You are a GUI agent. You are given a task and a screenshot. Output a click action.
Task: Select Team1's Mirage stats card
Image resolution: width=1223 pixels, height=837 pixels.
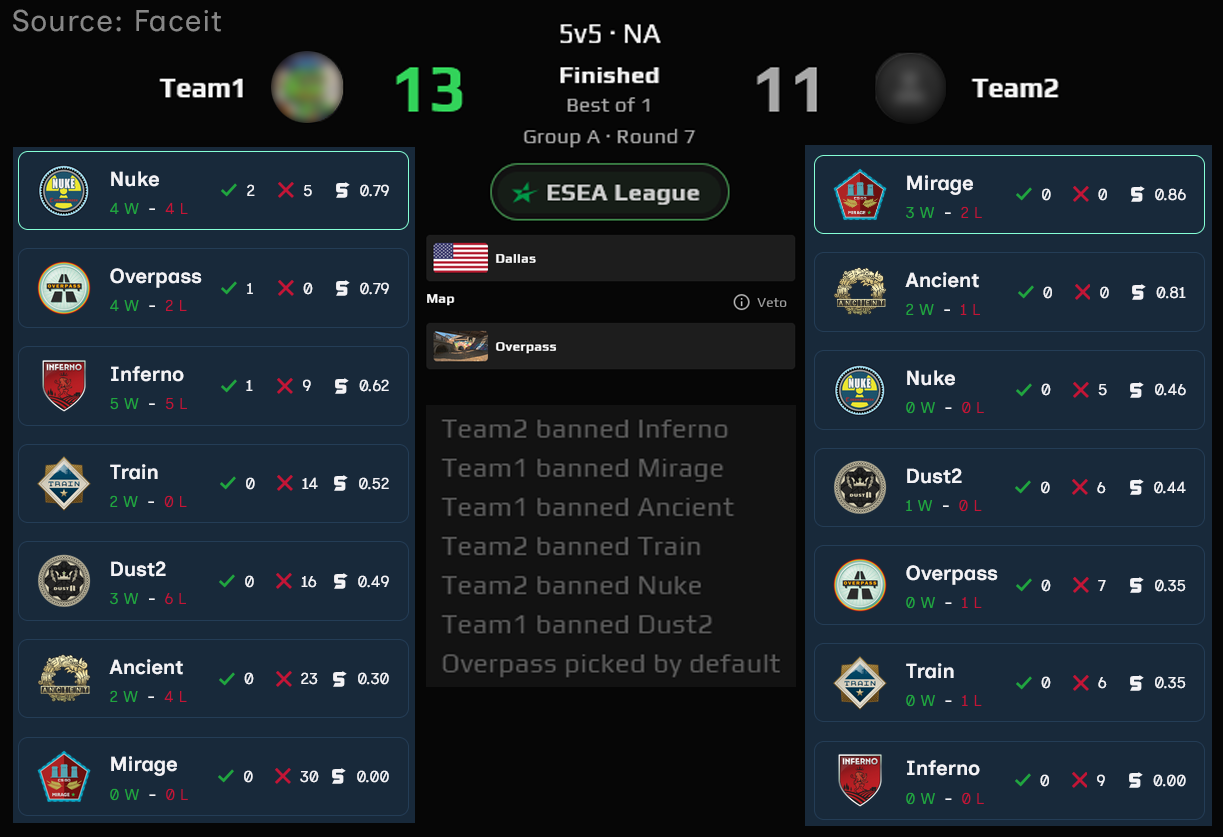[213, 776]
